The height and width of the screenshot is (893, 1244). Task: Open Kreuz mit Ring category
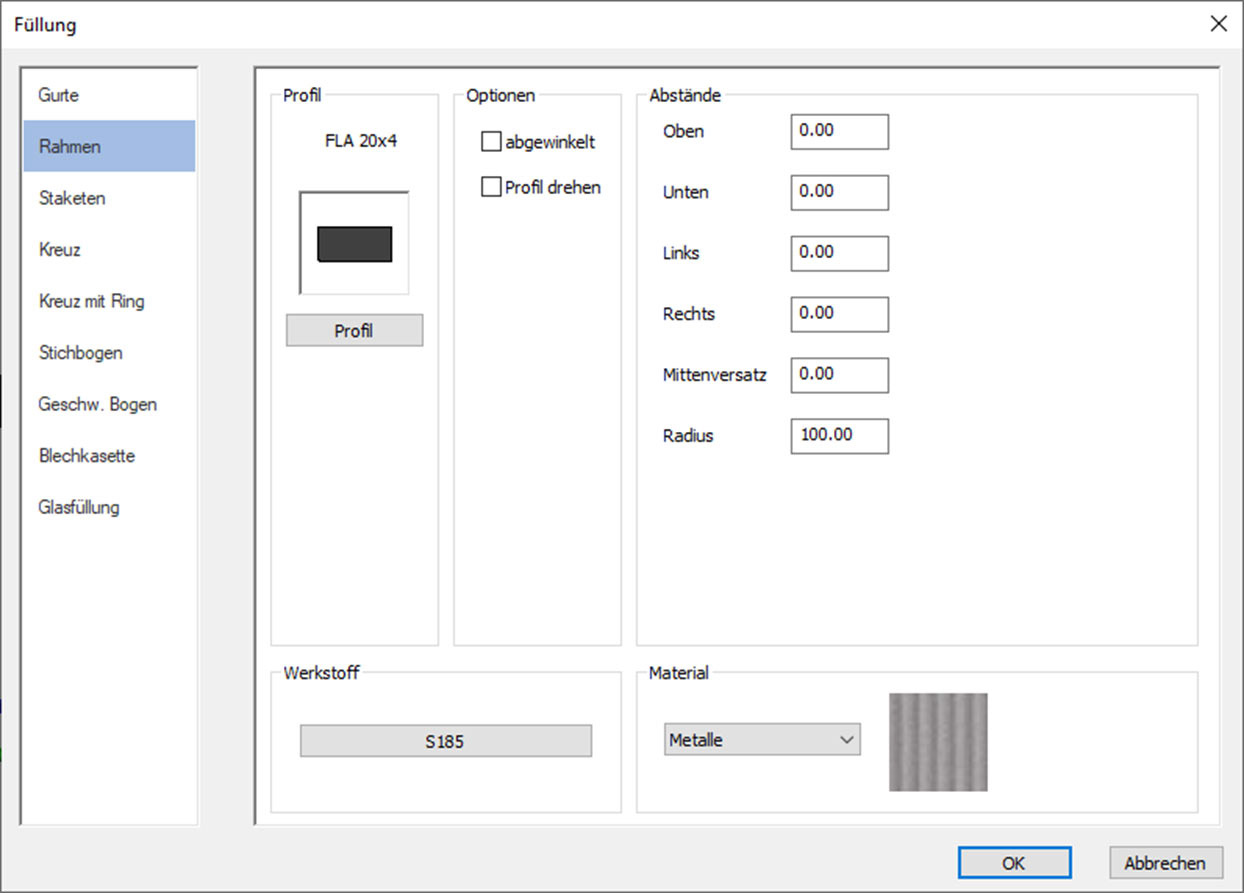109,301
